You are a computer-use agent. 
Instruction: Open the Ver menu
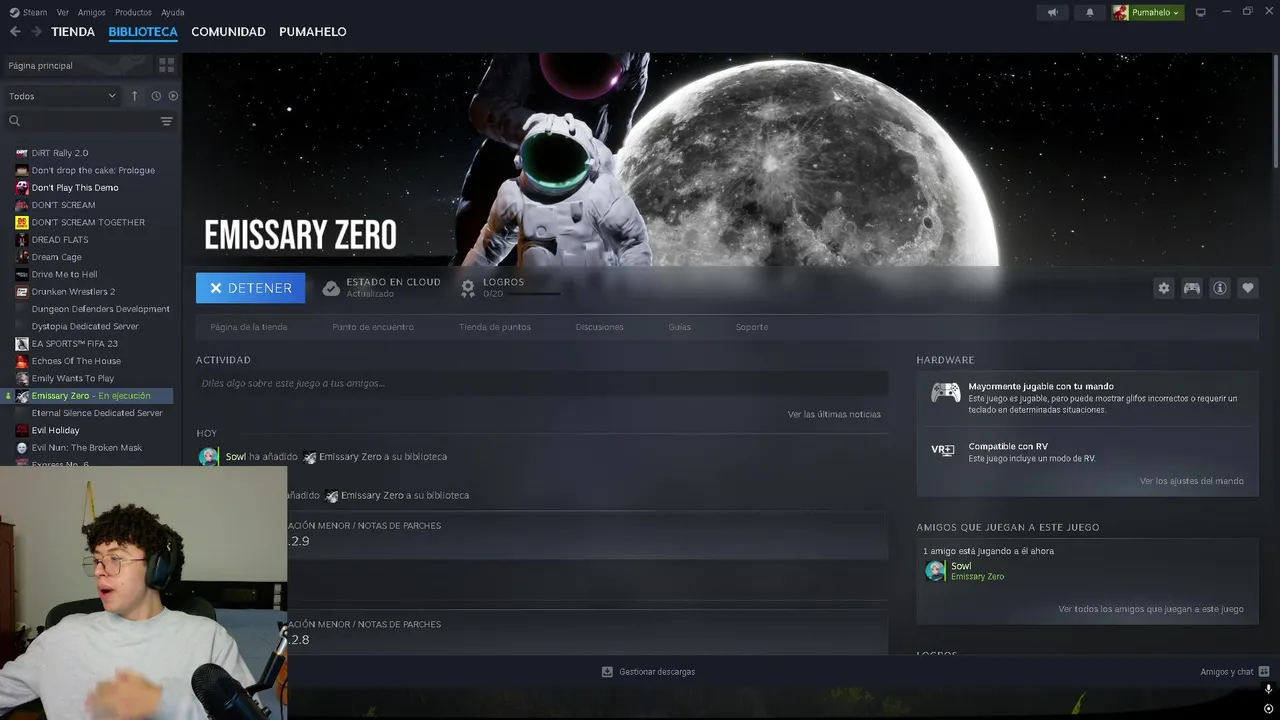point(63,12)
